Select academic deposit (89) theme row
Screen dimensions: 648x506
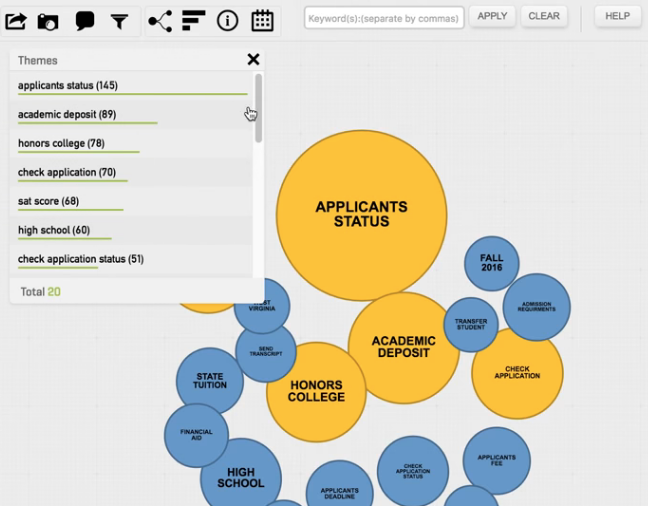[x=131, y=115]
